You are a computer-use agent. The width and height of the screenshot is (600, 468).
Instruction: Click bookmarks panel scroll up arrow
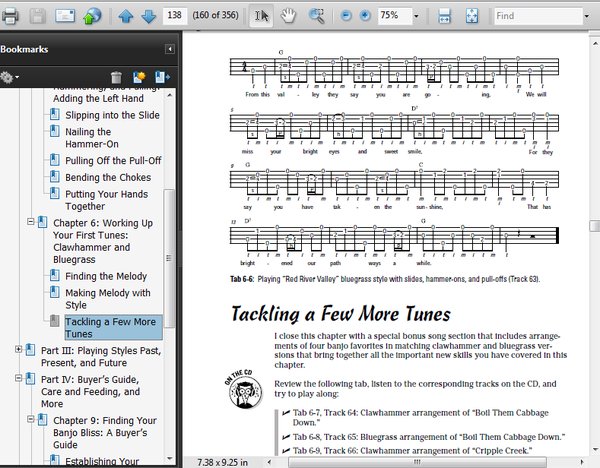coord(170,95)
